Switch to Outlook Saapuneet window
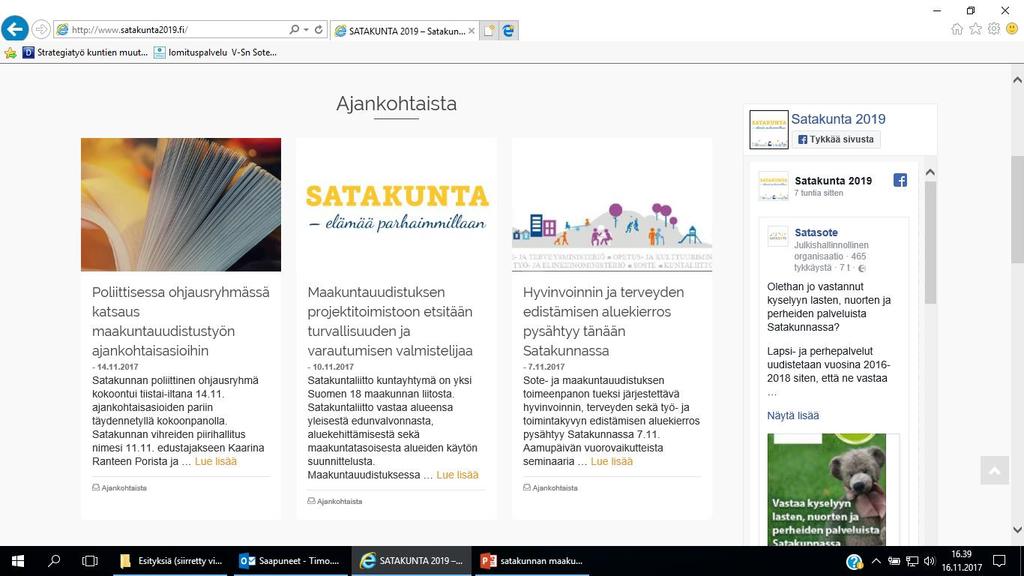The height and width of the screenshot is (576, 1024). pyautogui.click(x=291, y=561)
